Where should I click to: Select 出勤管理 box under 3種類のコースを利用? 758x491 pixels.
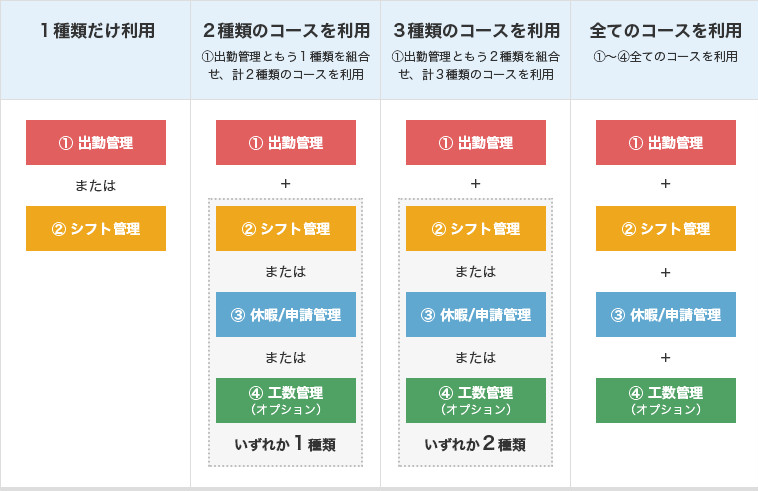(476, 143)
